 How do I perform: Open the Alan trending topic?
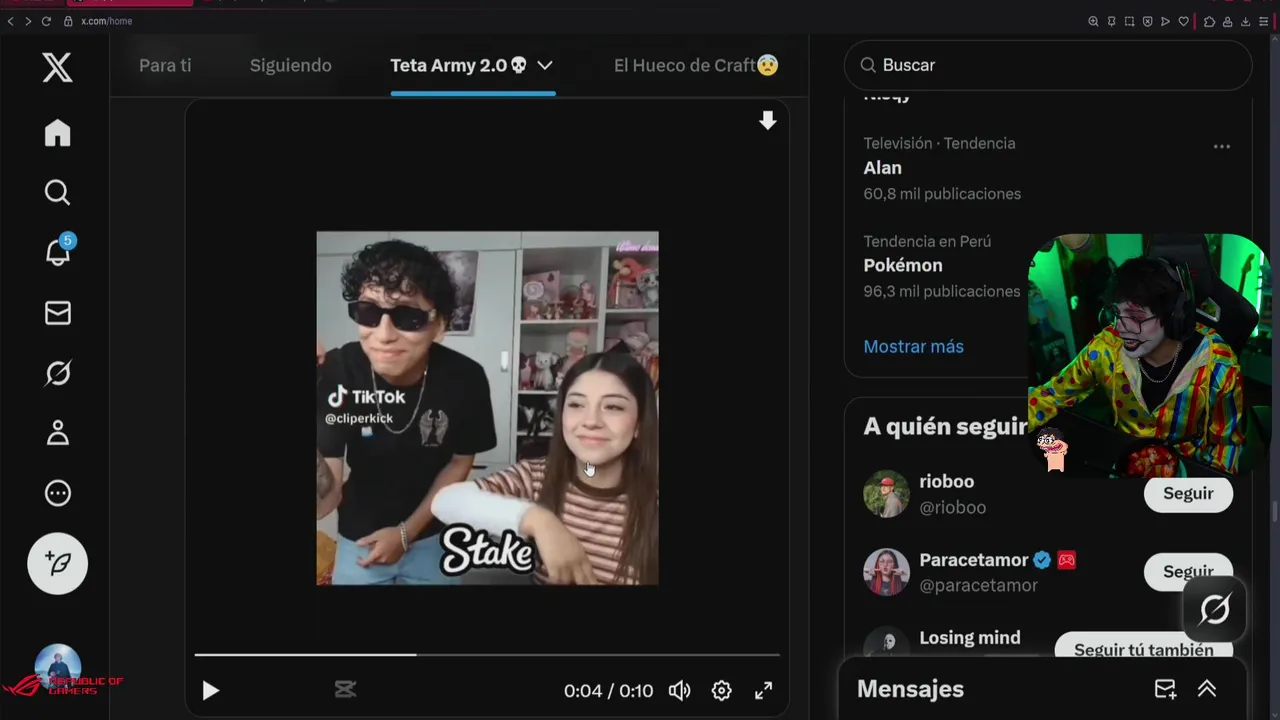pyautogui.click(x=882, y=168)
